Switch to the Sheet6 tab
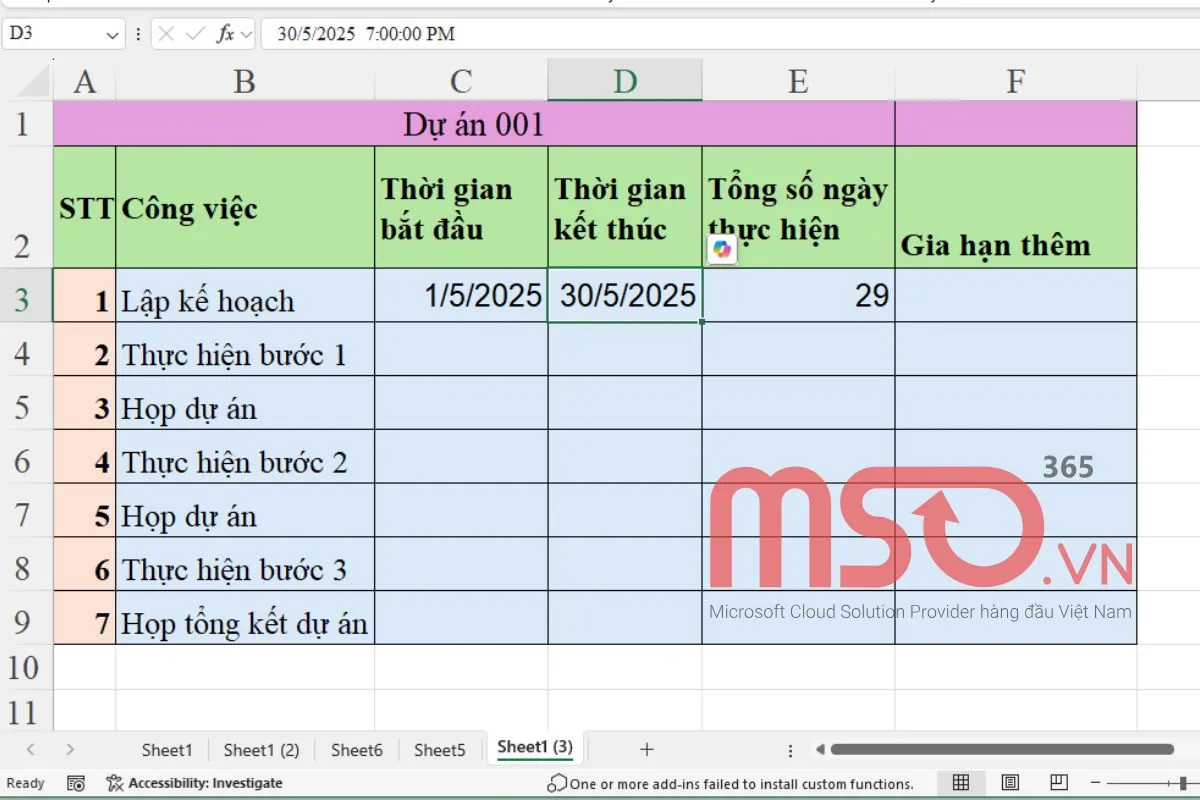The height and width of the screenshot is (800, 1200). tap(356, 748)
